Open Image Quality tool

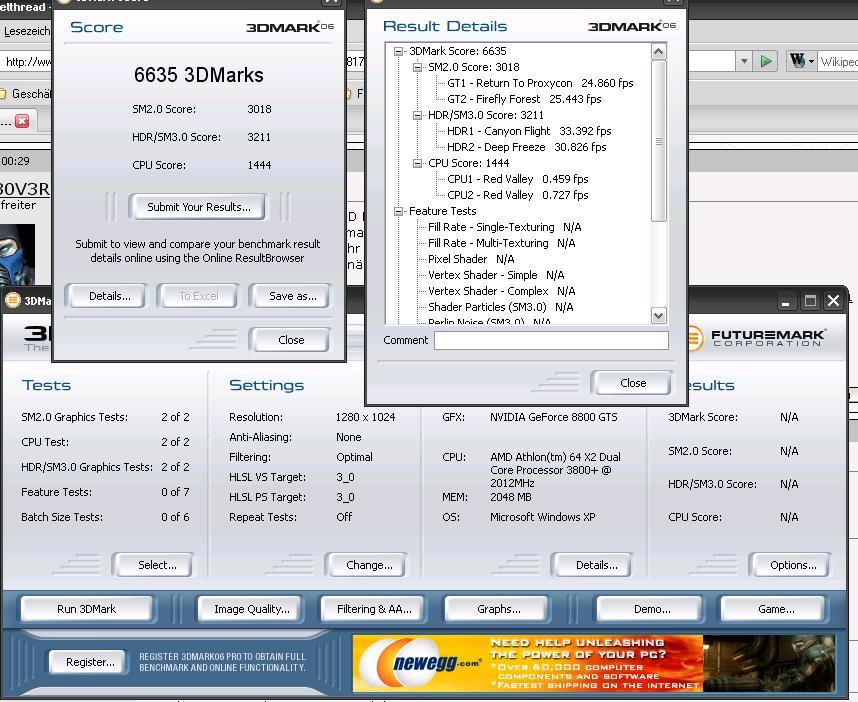(250, 609)
